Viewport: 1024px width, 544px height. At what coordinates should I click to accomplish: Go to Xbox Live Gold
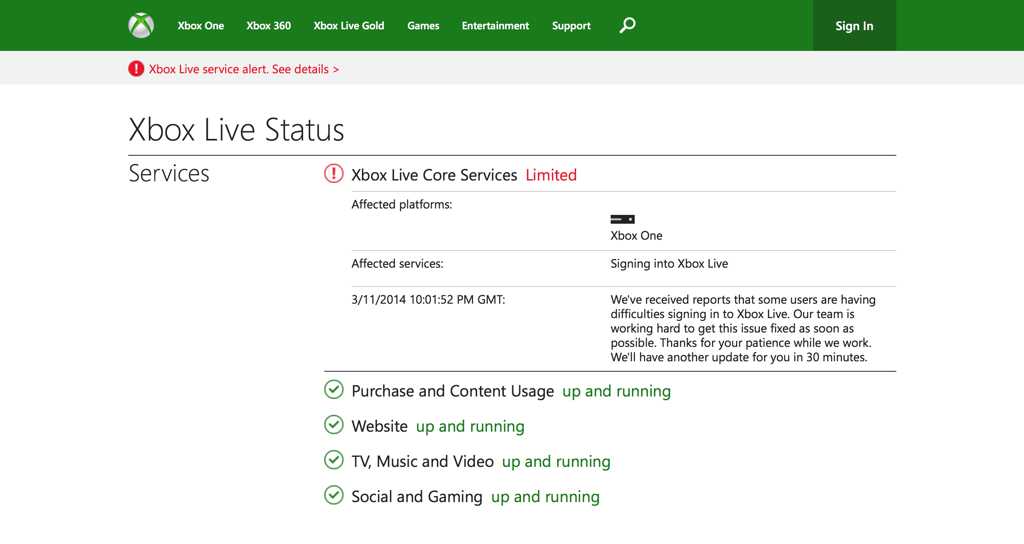coord(348,26)
